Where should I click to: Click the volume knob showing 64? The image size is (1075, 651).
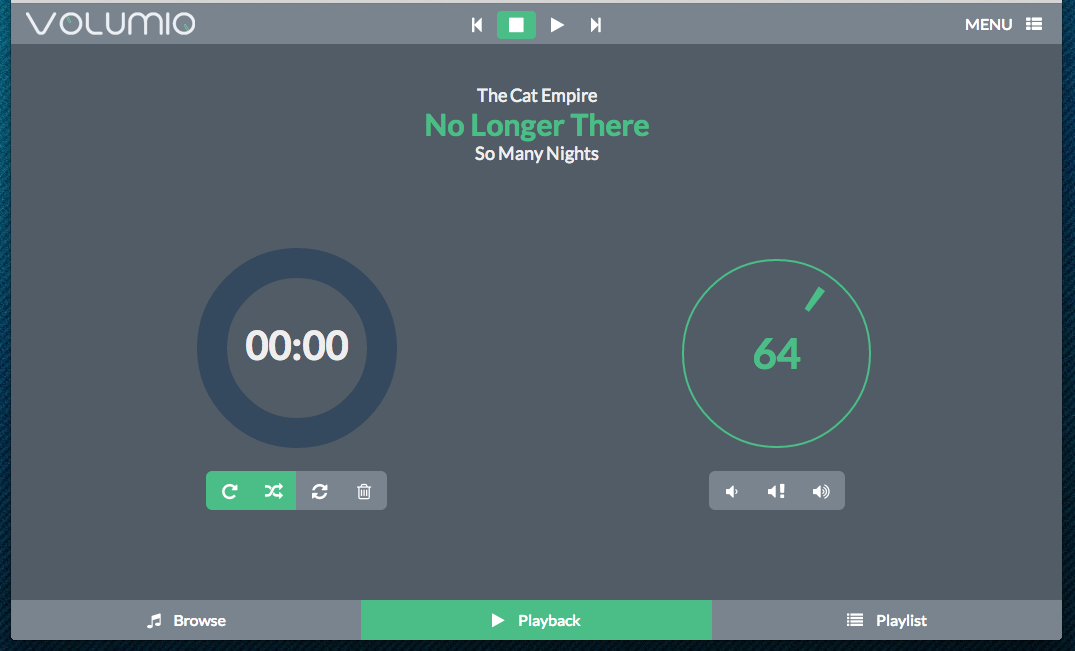tap(776, 354)
